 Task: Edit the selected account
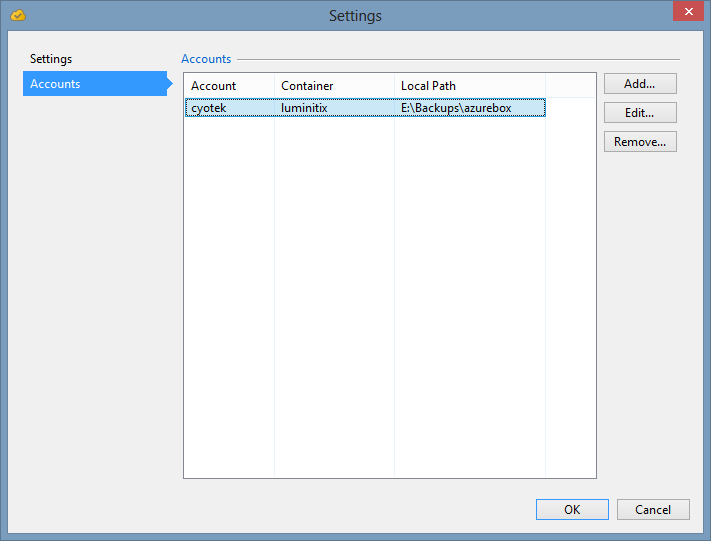640,113
